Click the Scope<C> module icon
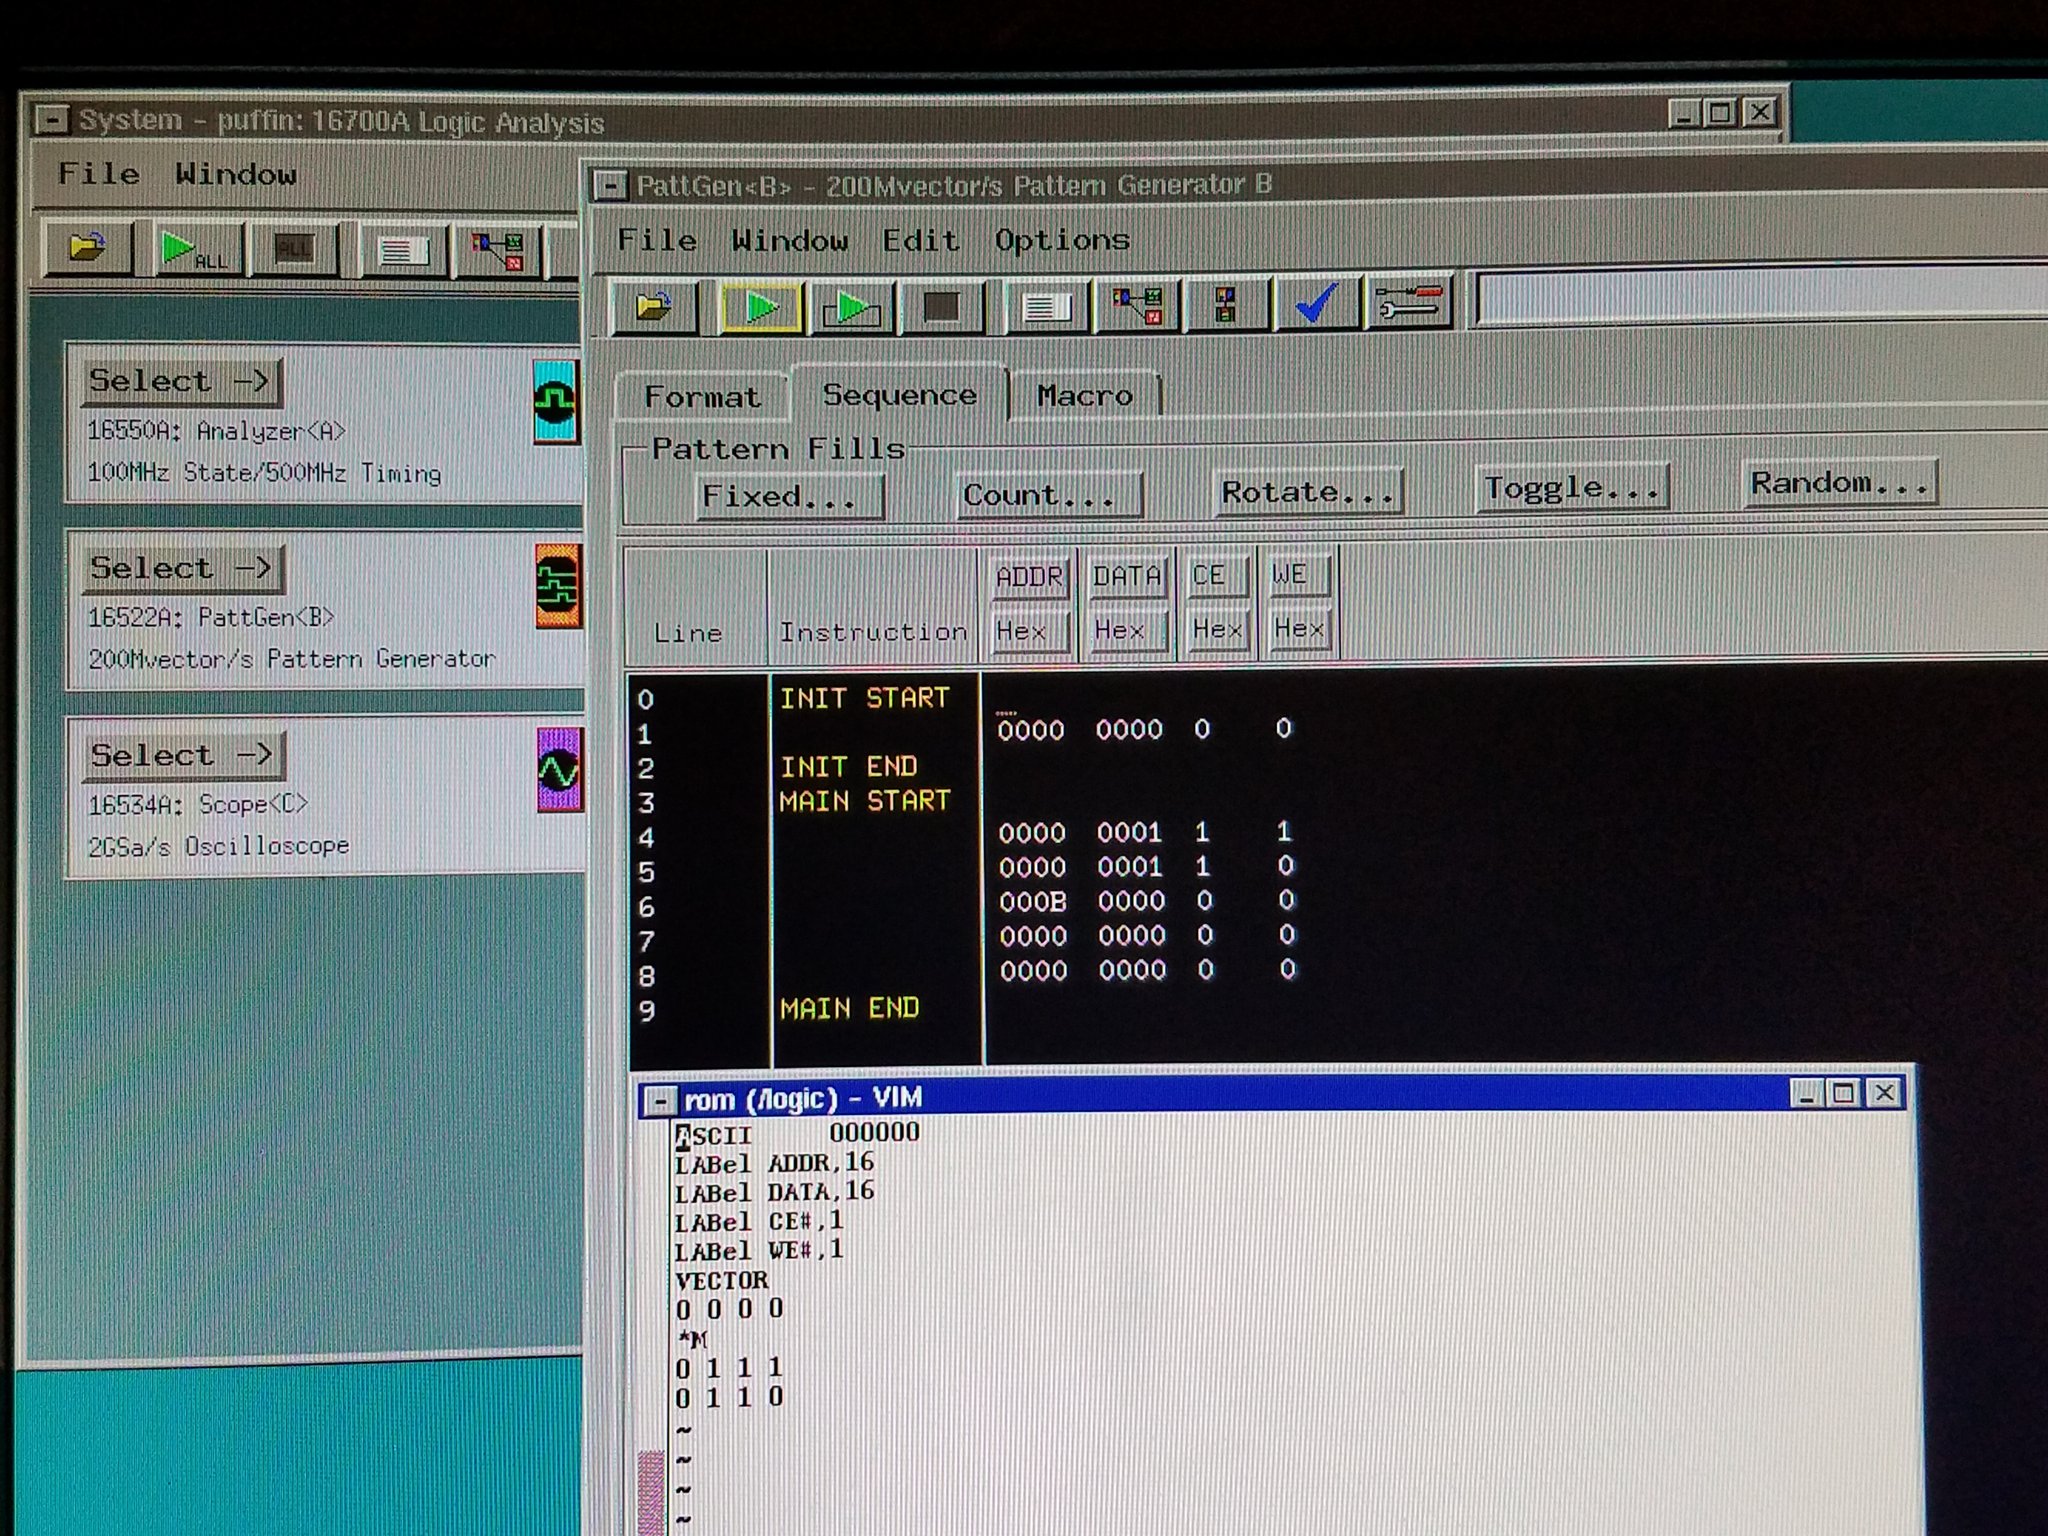The height and width of the screenshot is (1536, 2048). [x=559, y=770]
